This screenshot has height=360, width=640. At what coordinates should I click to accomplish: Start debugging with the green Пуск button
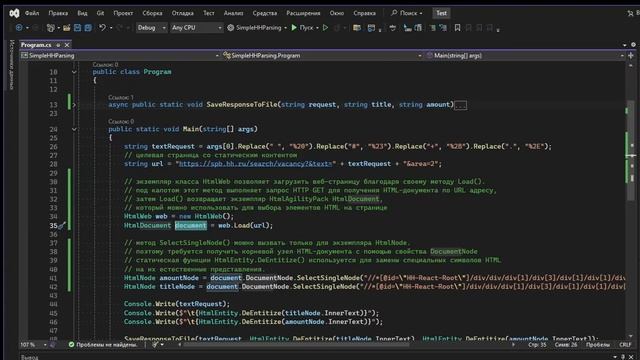coord(302,28)
